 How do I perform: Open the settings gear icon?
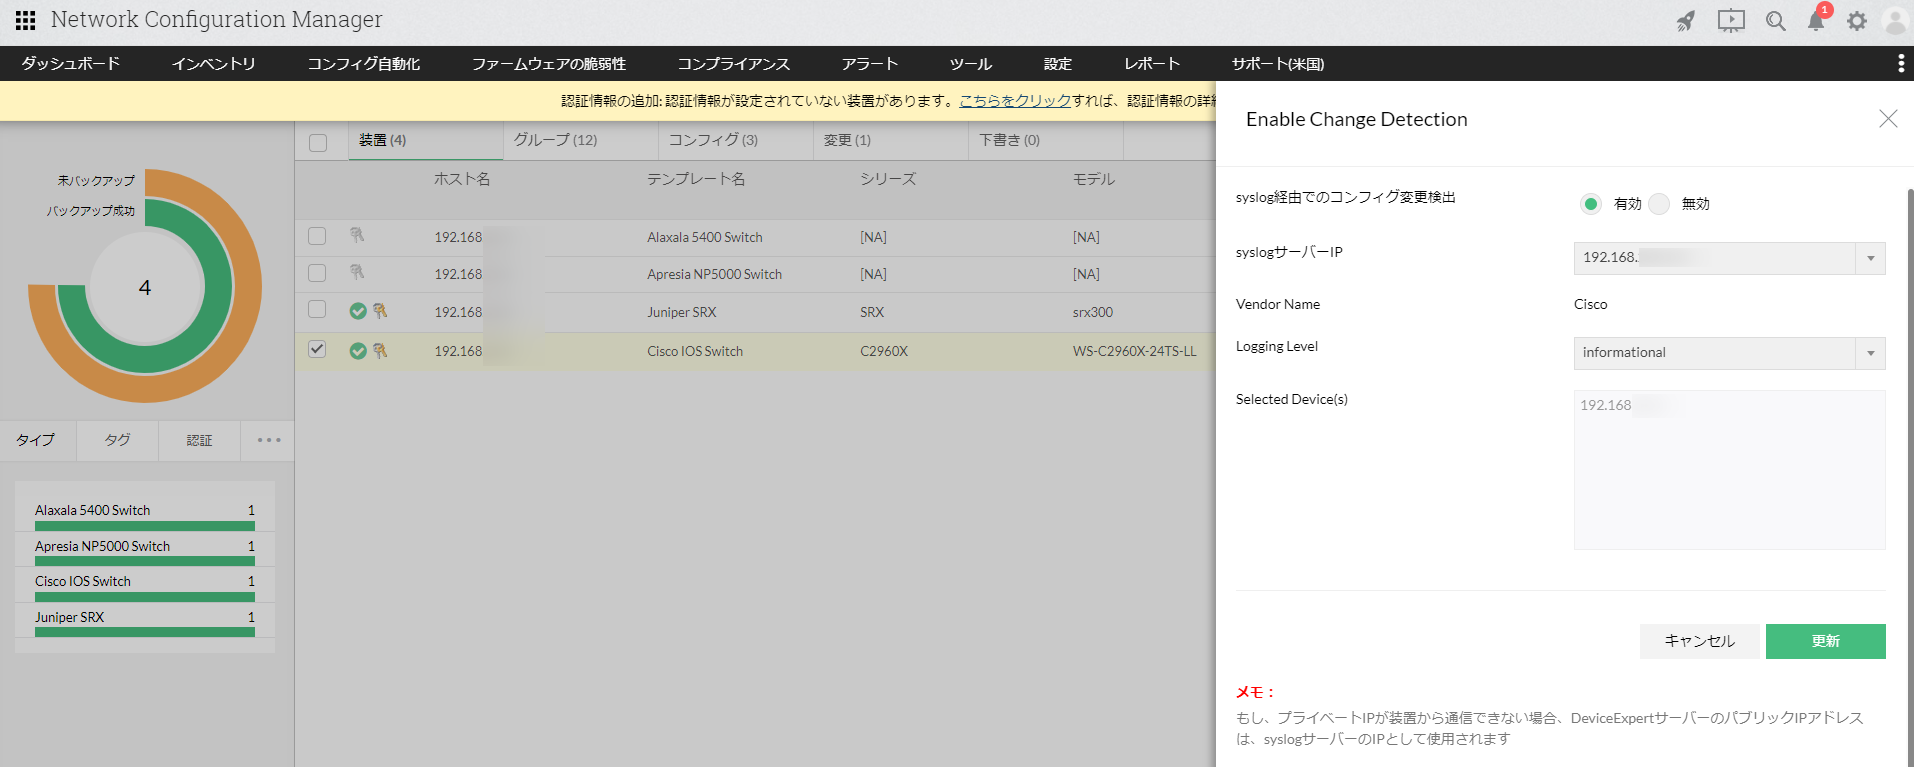[1857, 21]
